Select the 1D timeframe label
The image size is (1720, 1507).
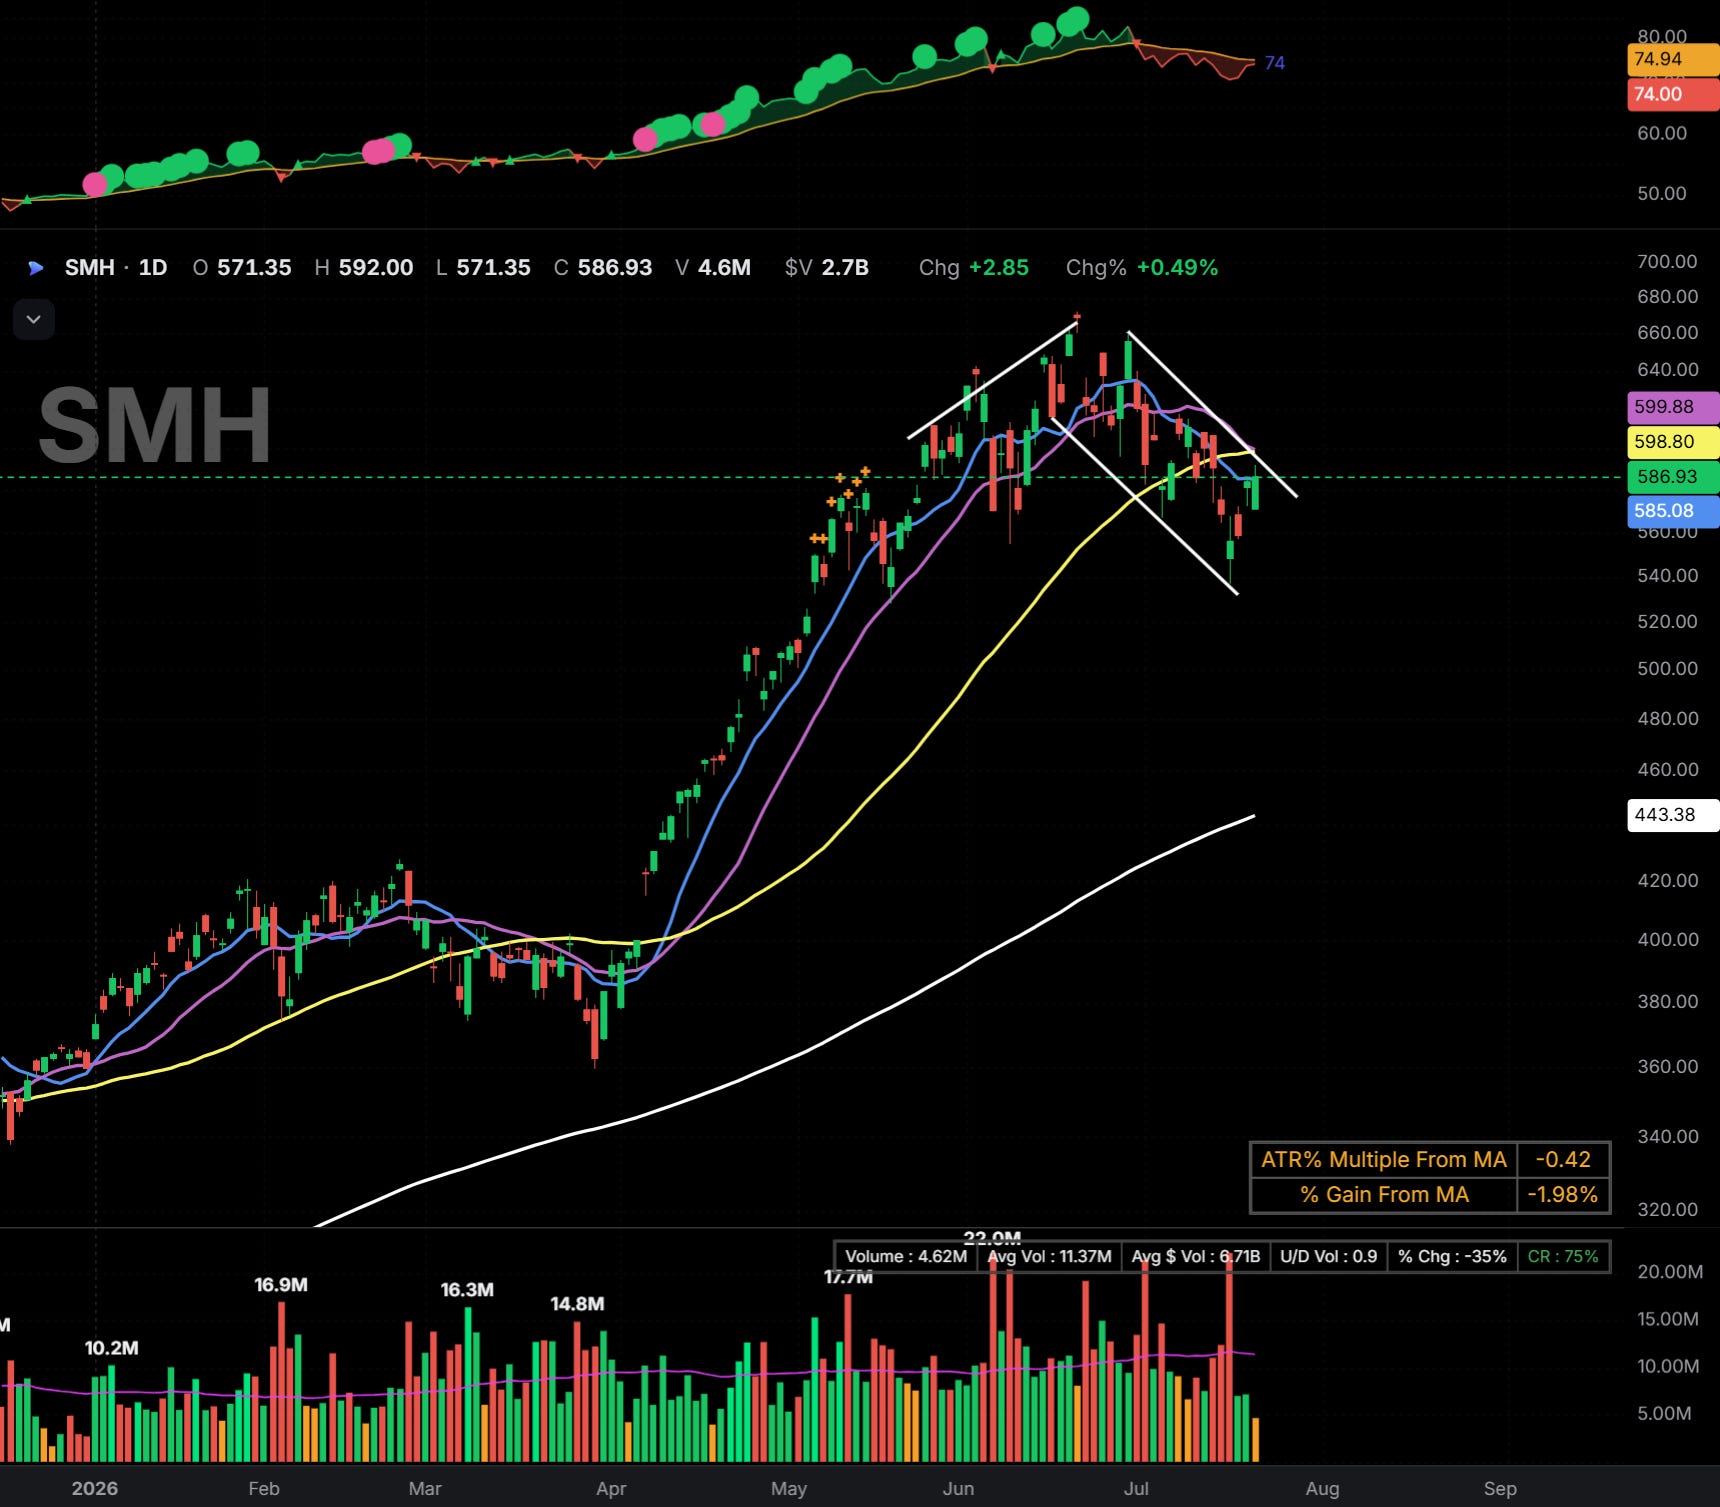[153, 268]
